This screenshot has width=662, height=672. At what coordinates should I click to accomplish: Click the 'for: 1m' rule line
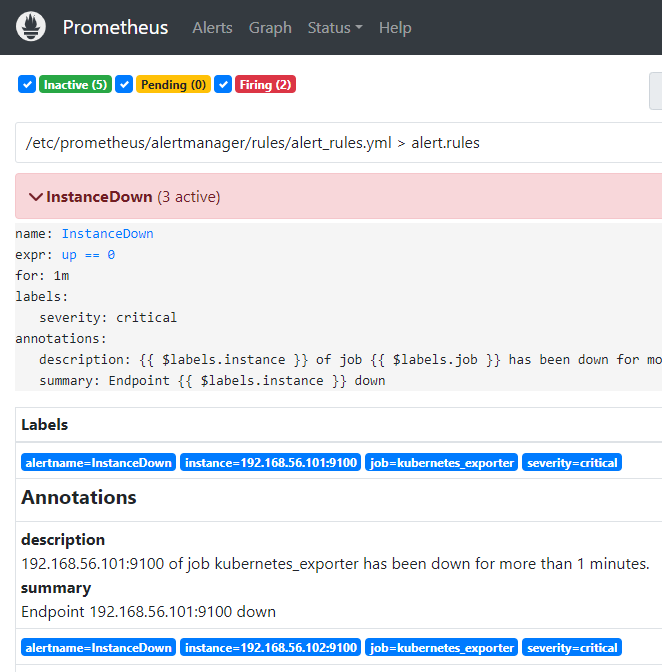click(x=42, y=276)
